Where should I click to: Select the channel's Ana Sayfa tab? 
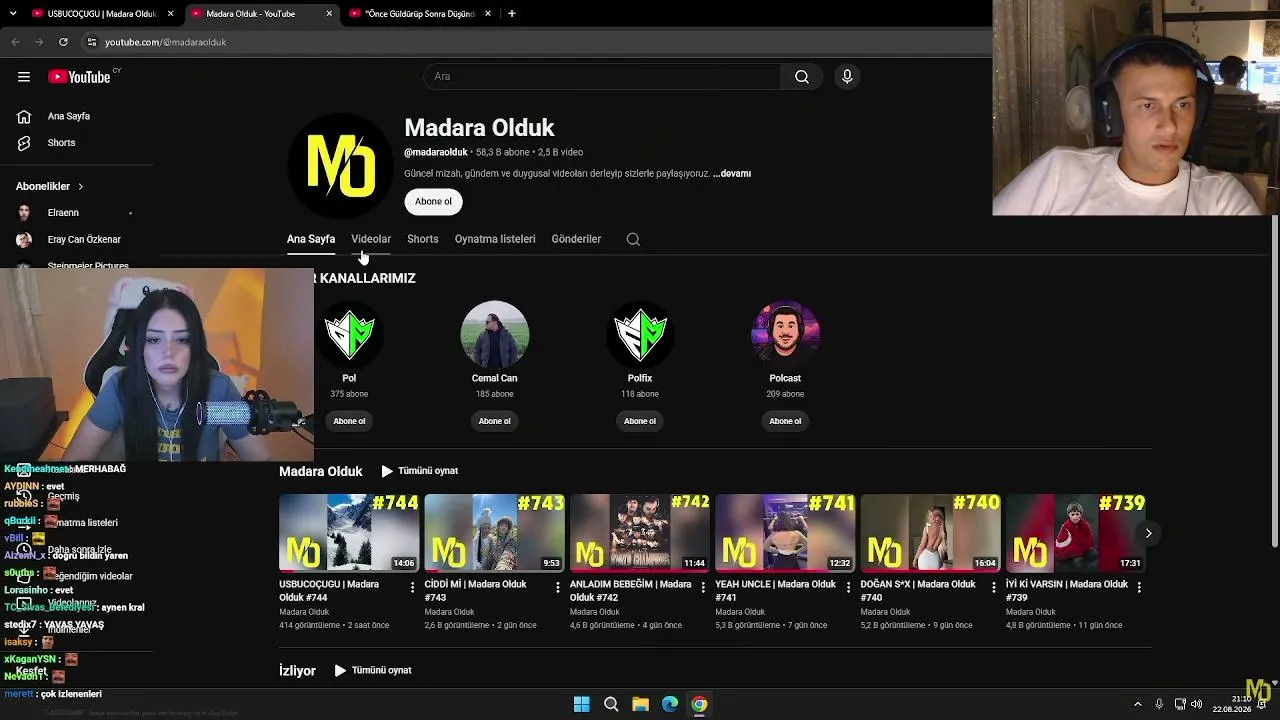coord(311,239)
